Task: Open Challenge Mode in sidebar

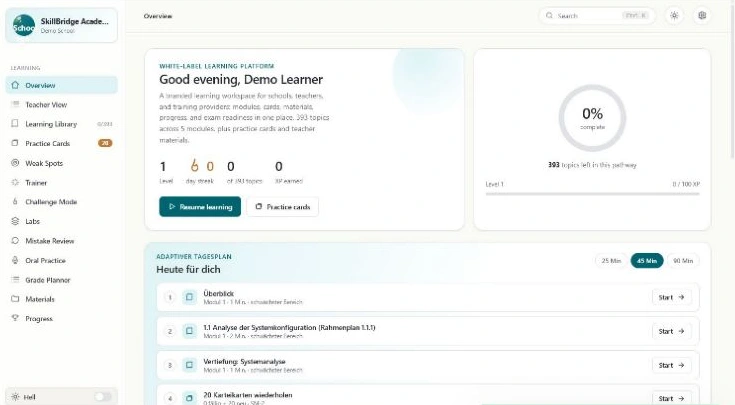Action: click(61, 202)
